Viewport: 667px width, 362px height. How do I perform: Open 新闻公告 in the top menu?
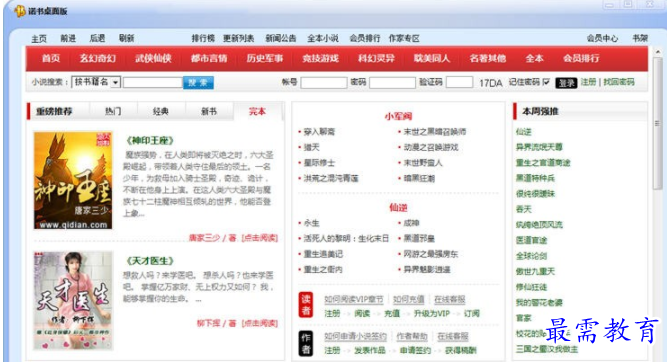(280, 38)
